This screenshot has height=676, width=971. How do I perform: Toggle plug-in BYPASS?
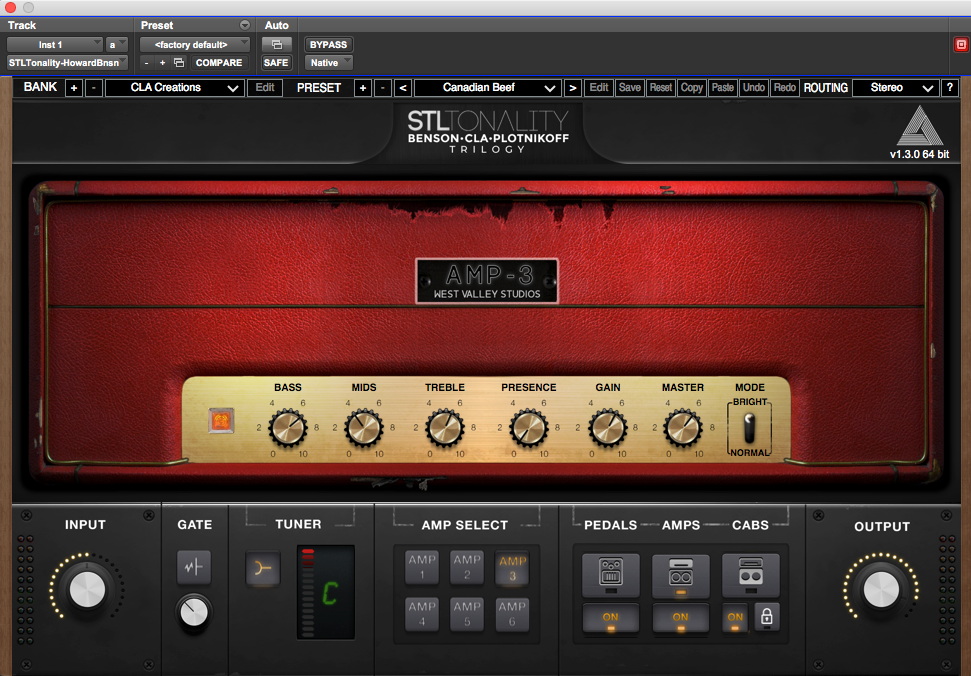pyautogui.click(x=328, y=45)
